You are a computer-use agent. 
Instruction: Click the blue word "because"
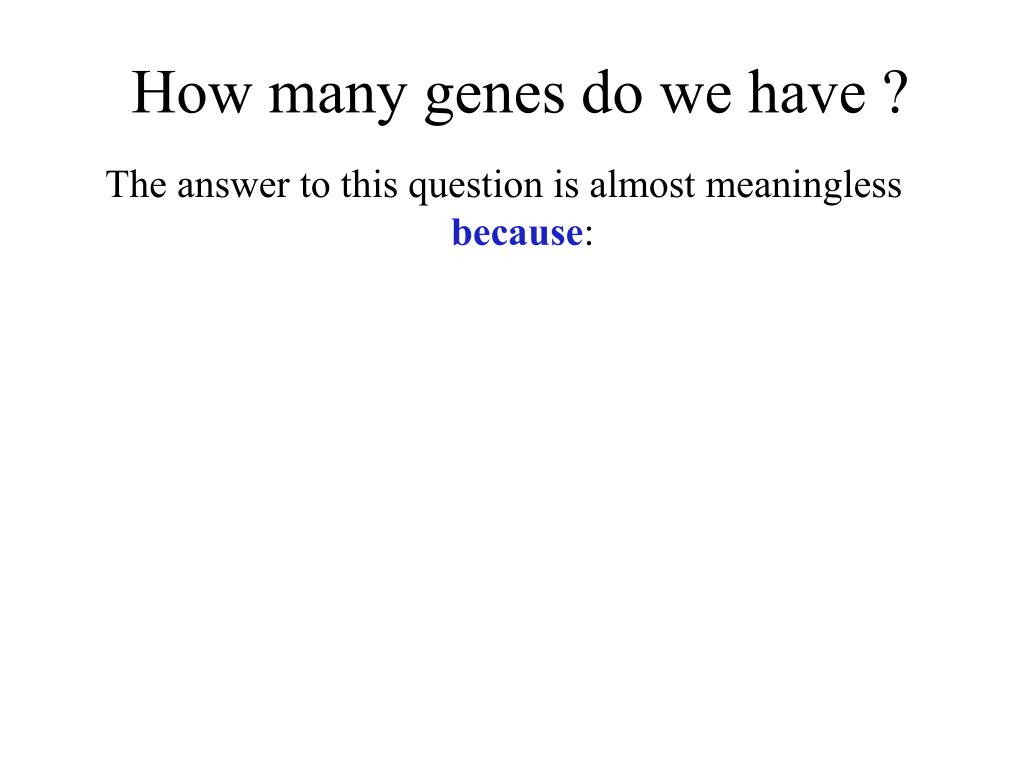517,232
